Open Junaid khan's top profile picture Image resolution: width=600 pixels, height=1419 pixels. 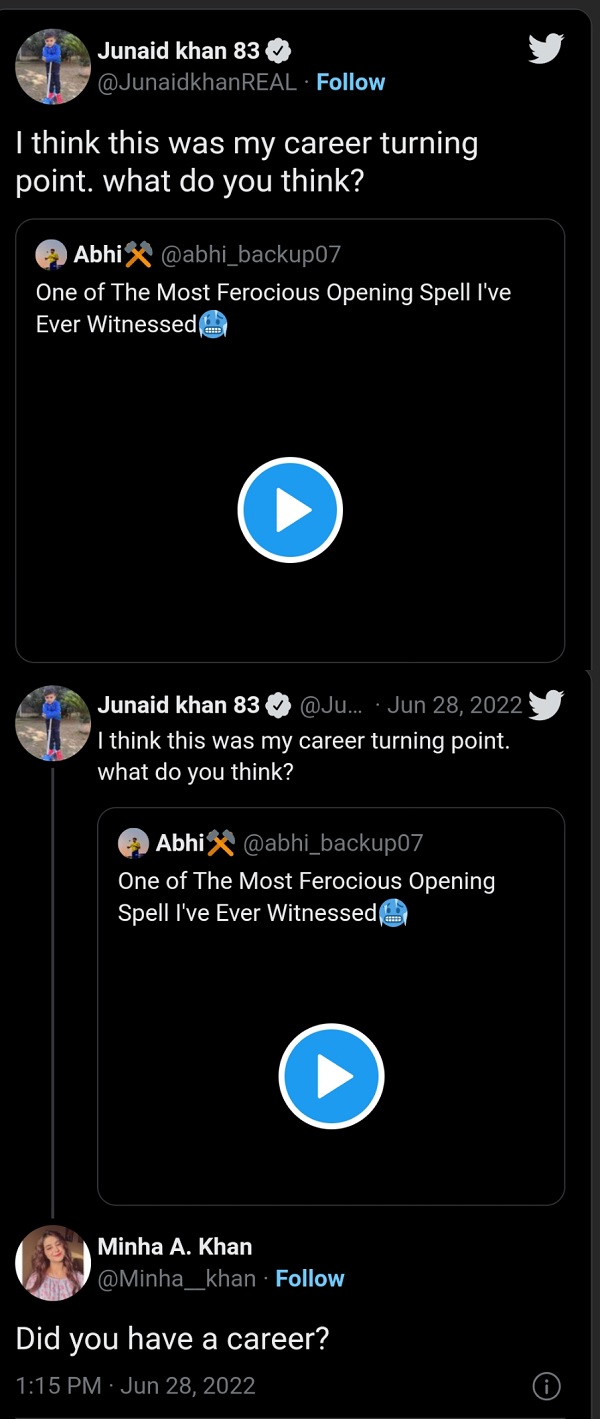pyautogui.click(x=53, y=66)
